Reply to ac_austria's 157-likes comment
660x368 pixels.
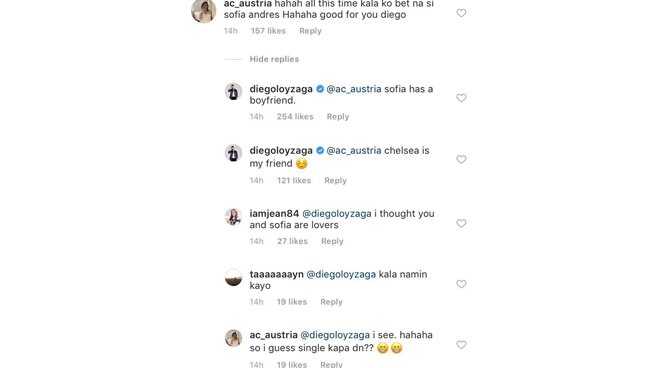tap(310, 31)
